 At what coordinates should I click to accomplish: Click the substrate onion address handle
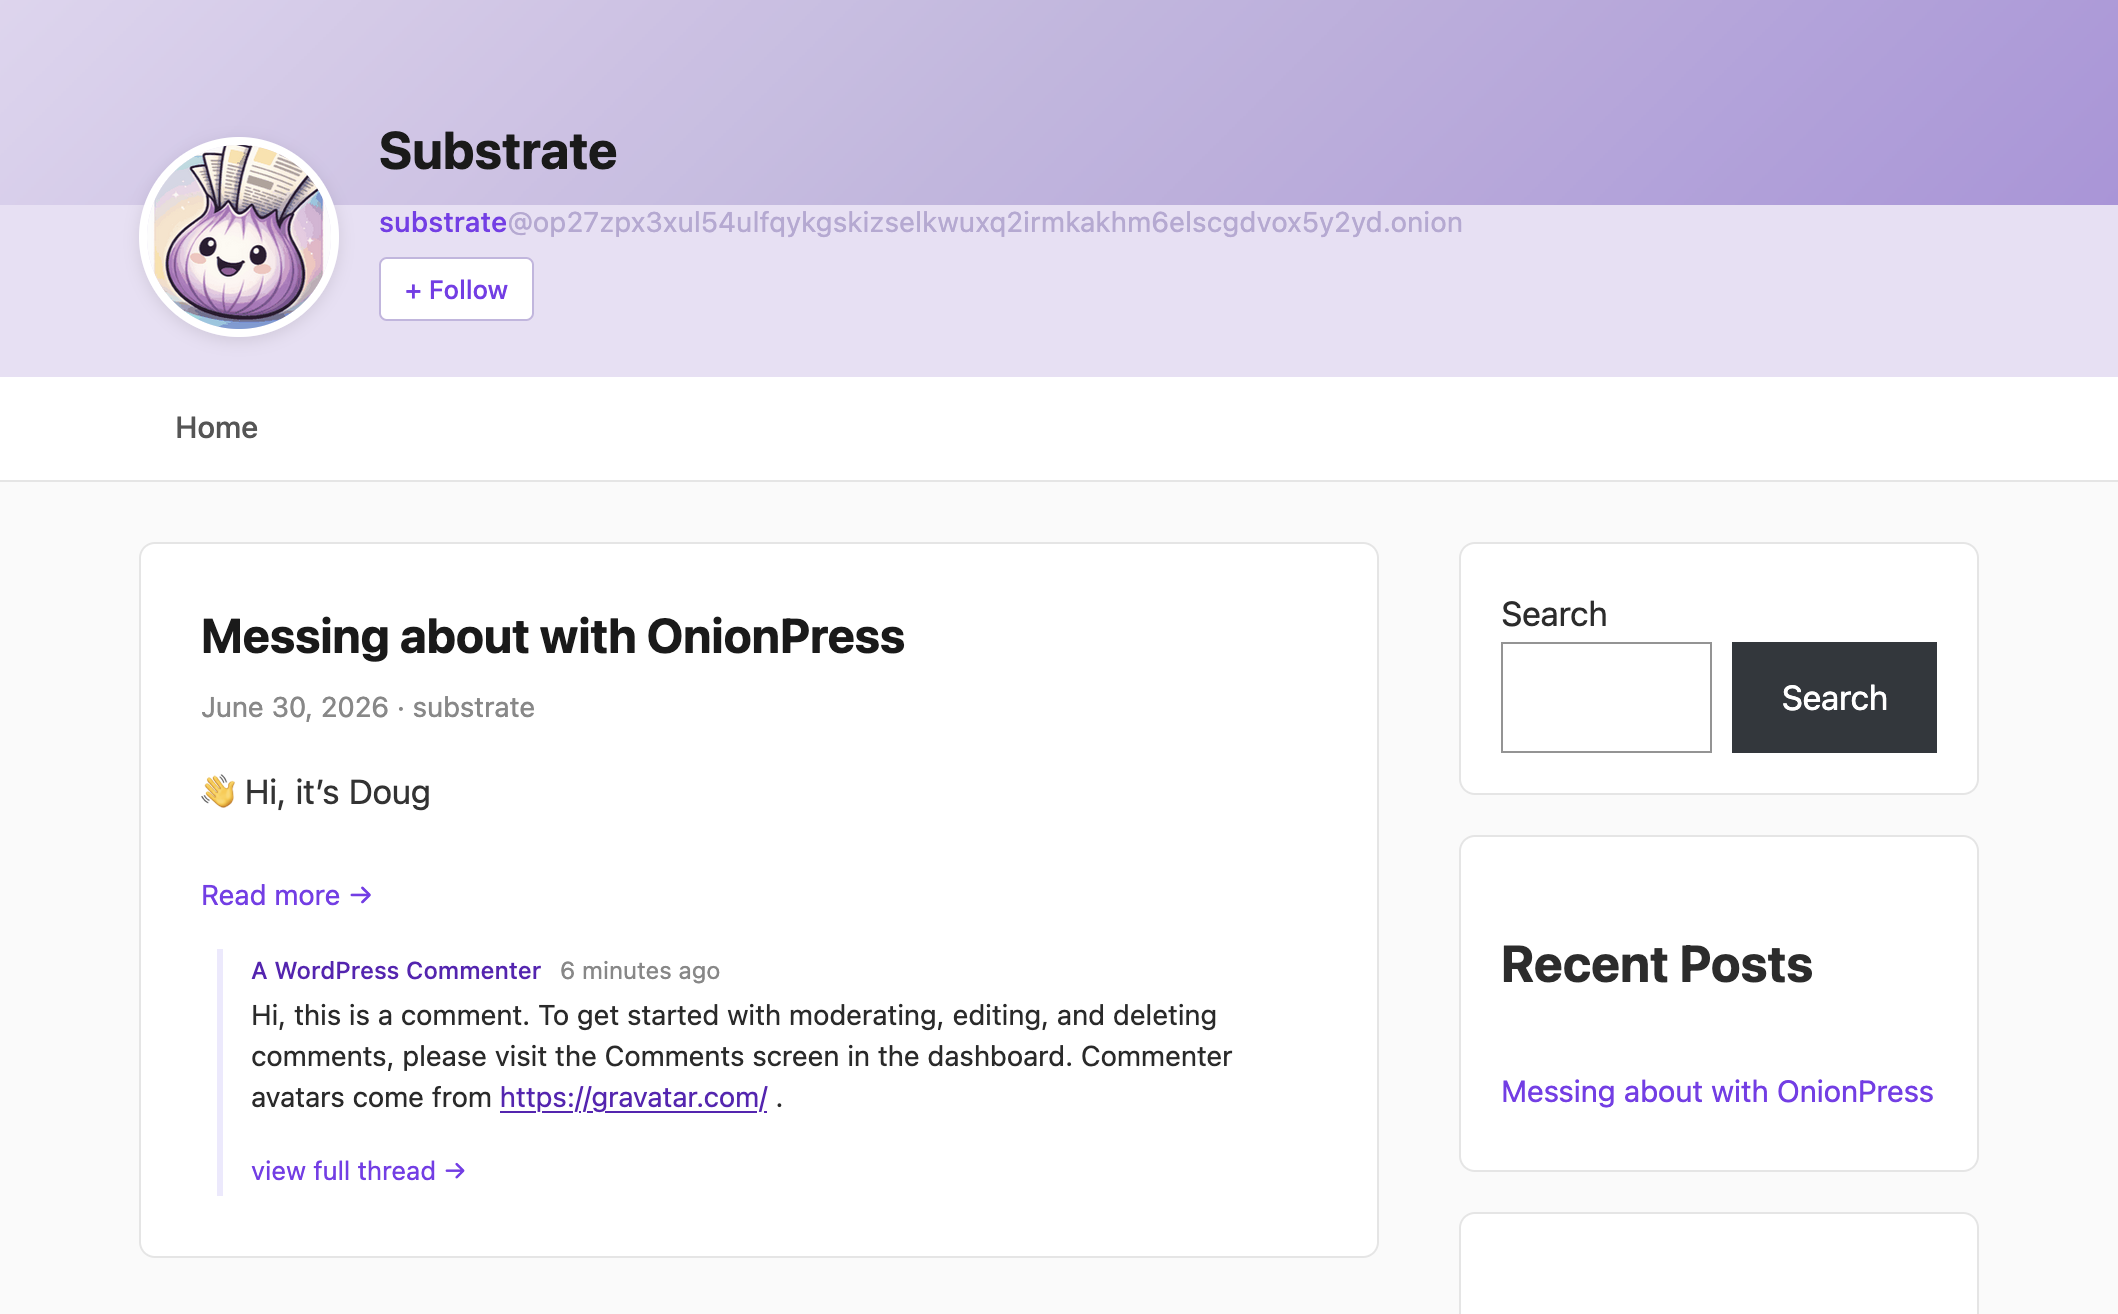[920, 222]
